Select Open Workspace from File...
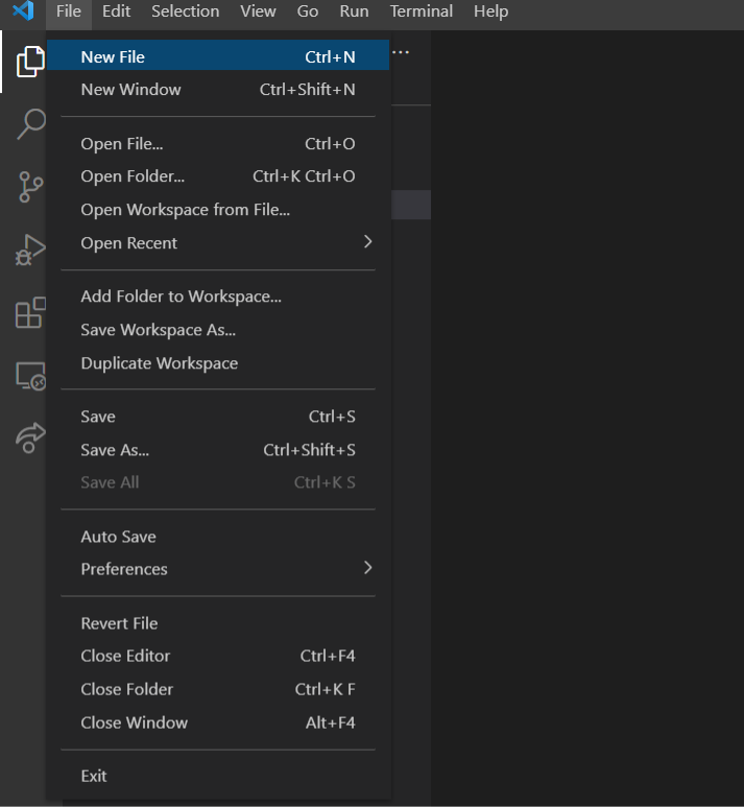Image resolution: width=745 pixels, height=808 pixels. click(218, 210)
